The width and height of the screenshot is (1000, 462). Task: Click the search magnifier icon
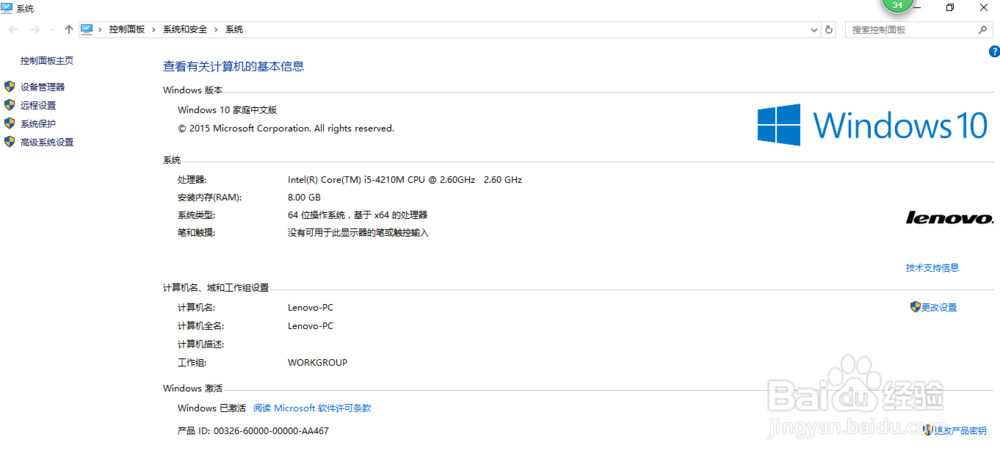click(x=982, y=29)
